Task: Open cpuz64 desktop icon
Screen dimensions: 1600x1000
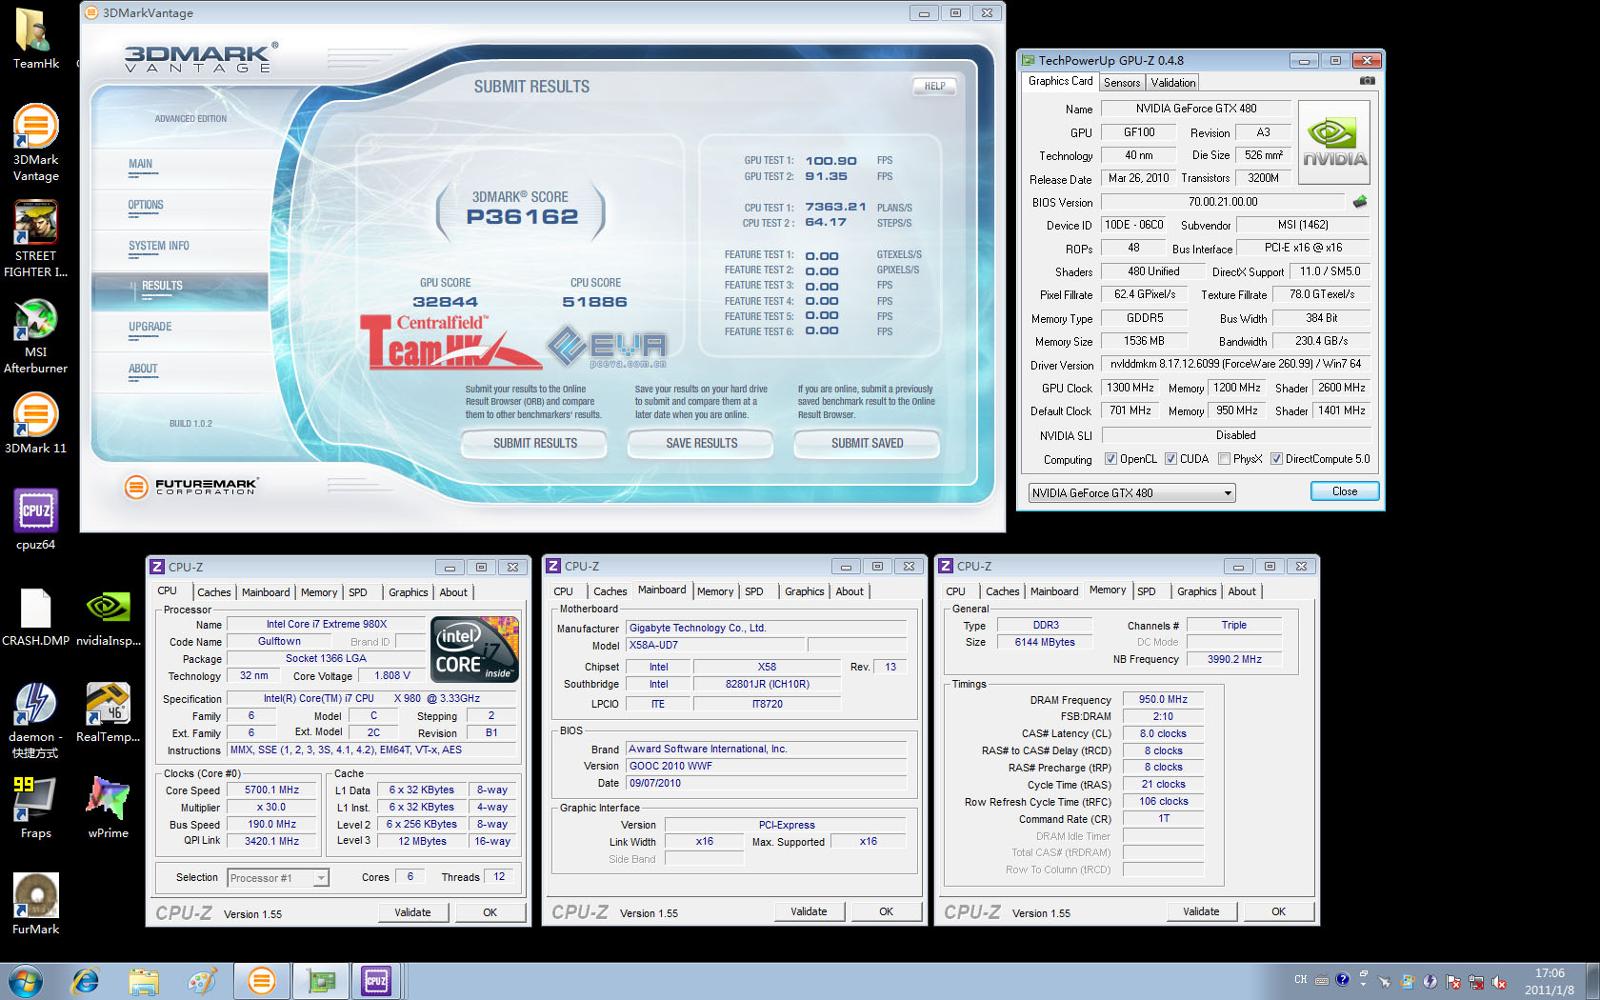Action: [x=36, y=518]
